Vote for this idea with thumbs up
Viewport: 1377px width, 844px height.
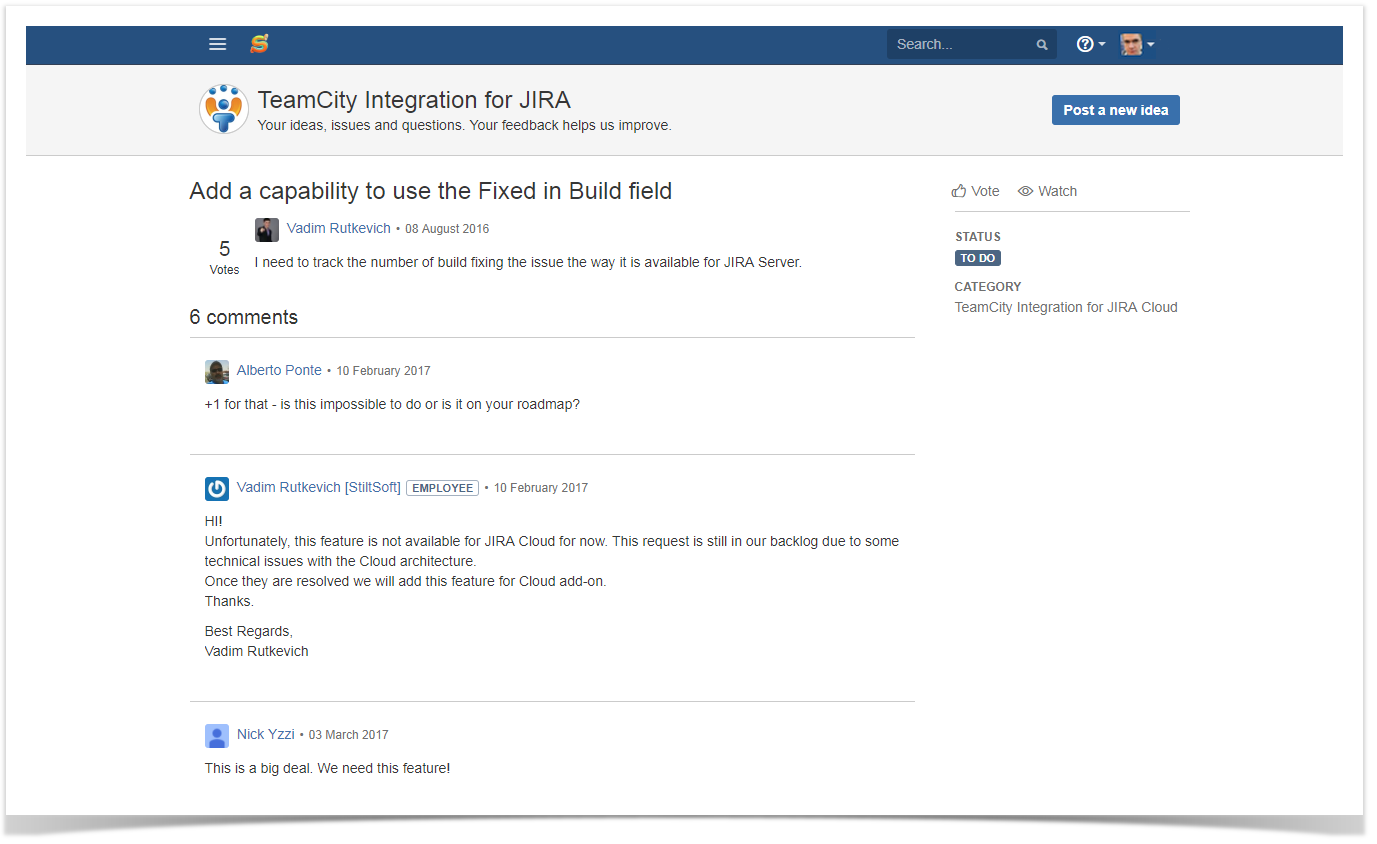pos(975,191)
